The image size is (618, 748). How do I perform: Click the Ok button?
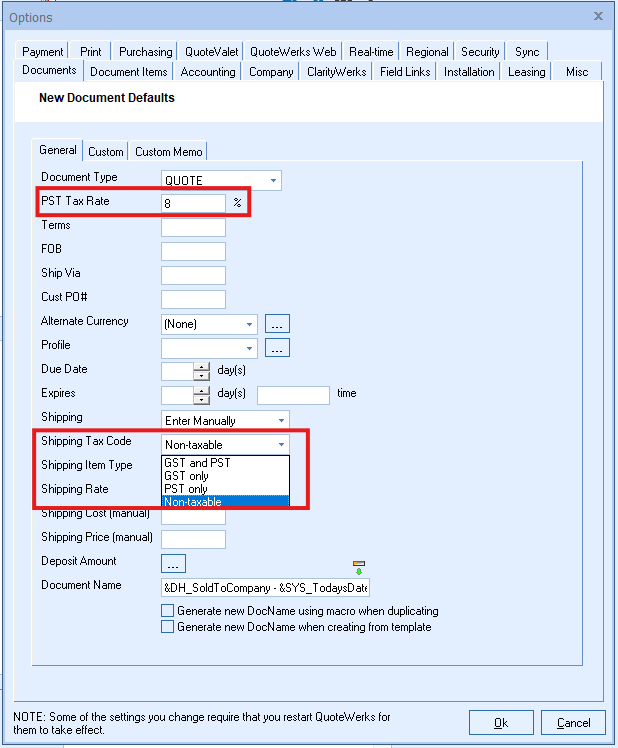pyautogui.click(x=501, y=723)
